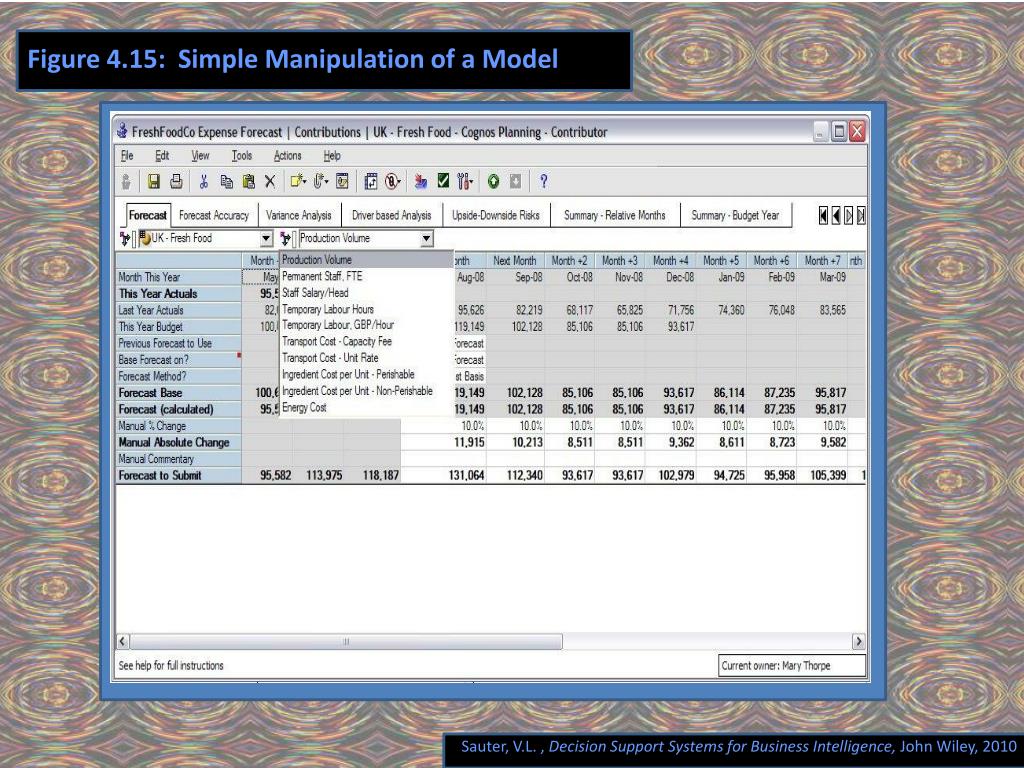Click the Paste clipboard icon
Screen dimensions: 1024x768
point(248,182)
